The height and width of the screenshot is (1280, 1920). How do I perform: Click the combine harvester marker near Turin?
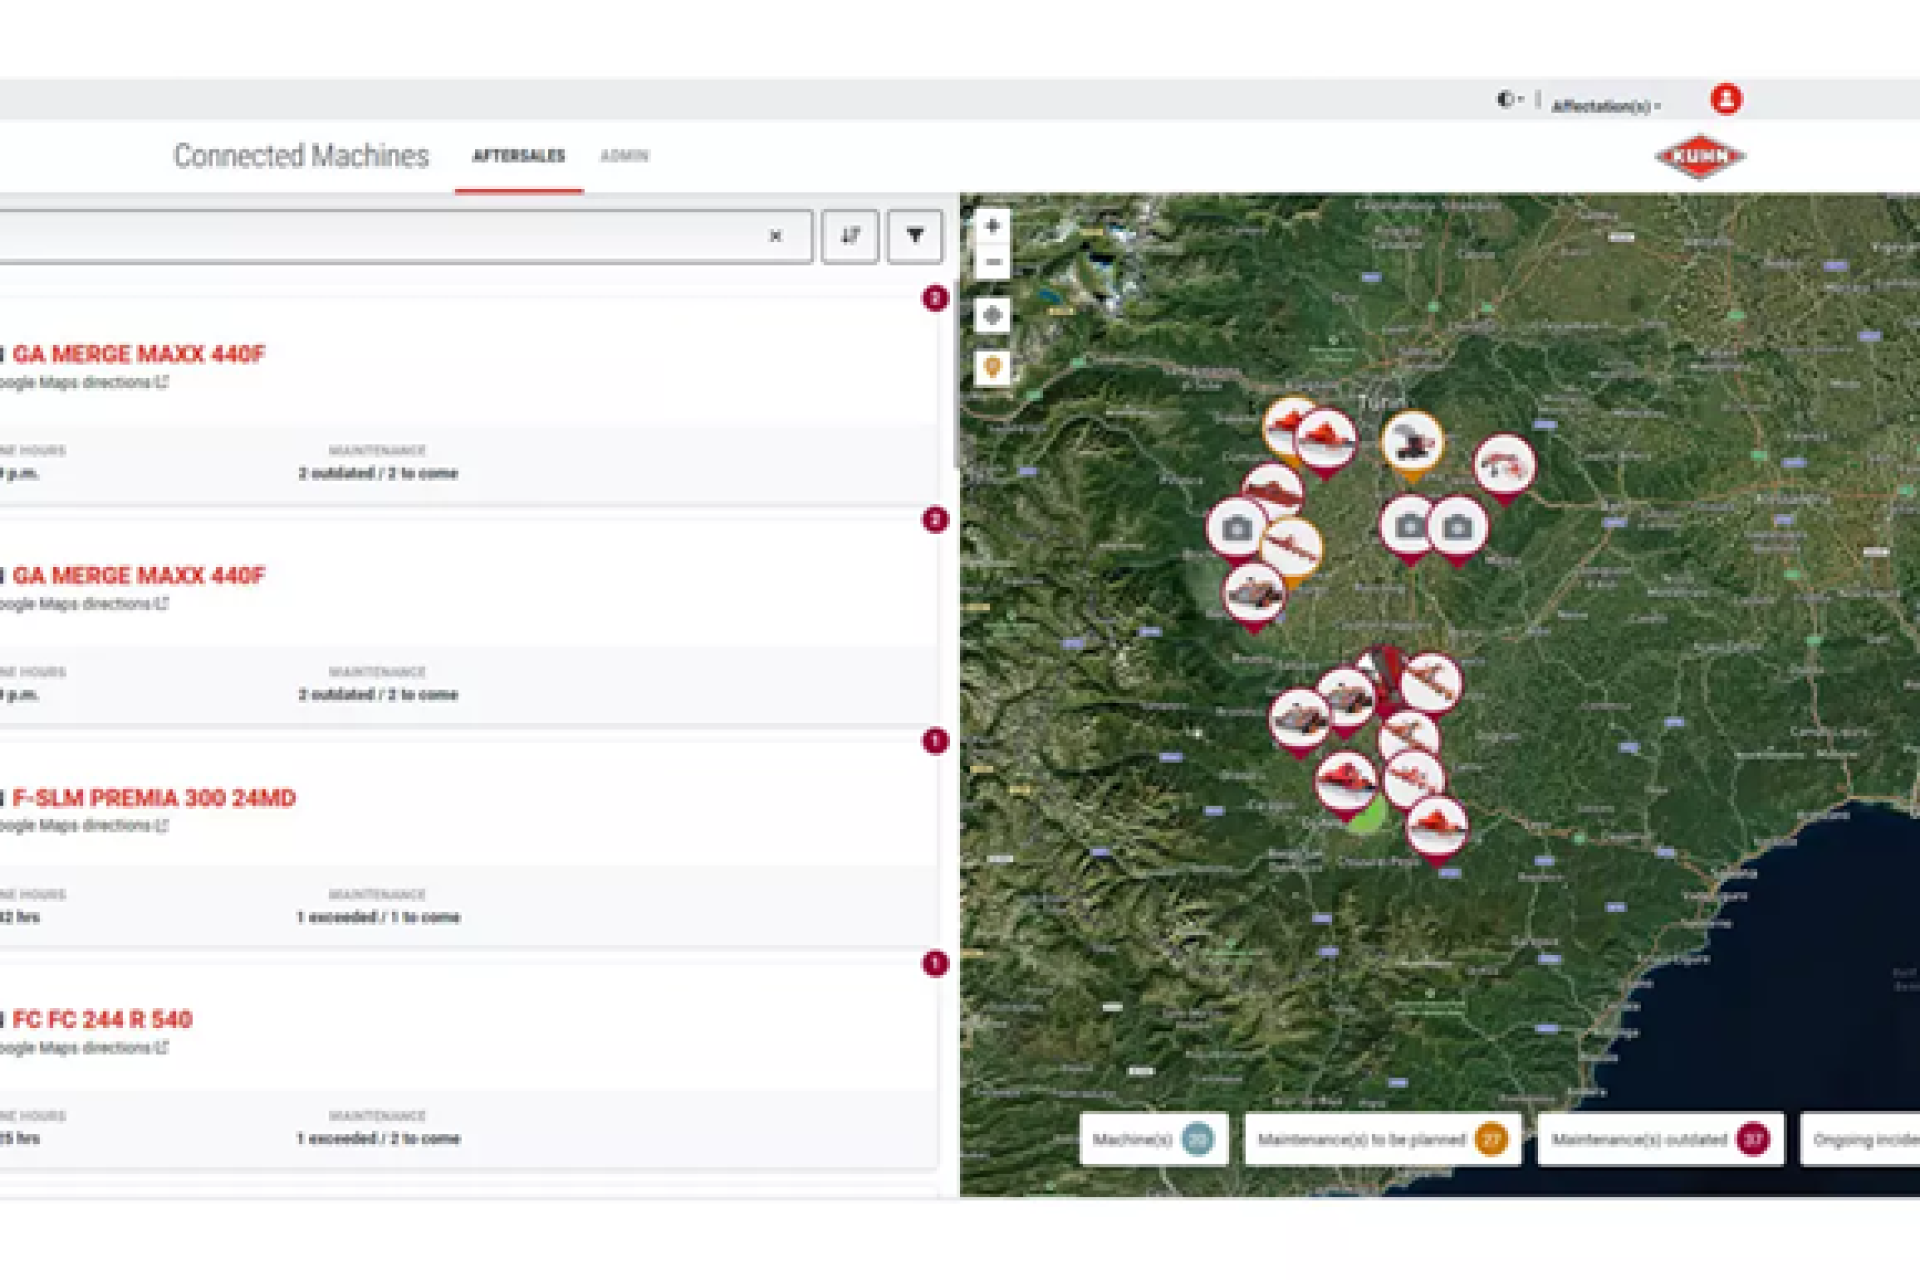(x=1412, y=442)
